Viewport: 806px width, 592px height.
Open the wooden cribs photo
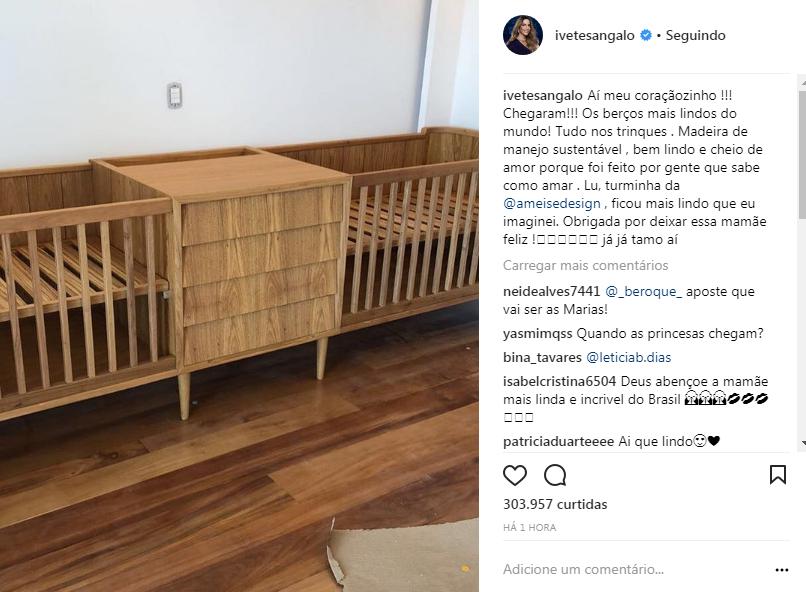[239, 296]
